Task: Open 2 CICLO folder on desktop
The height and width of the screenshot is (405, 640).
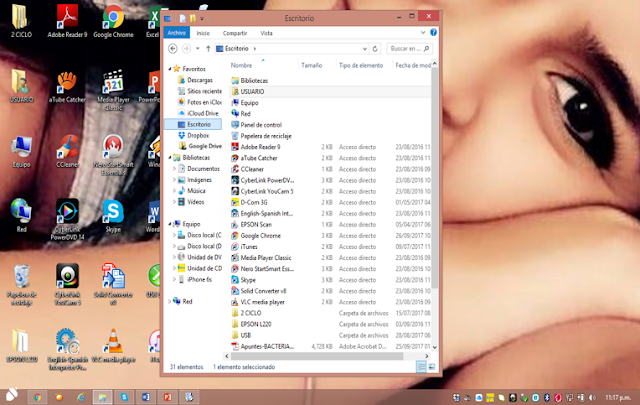Action: [x=21, y=21]
